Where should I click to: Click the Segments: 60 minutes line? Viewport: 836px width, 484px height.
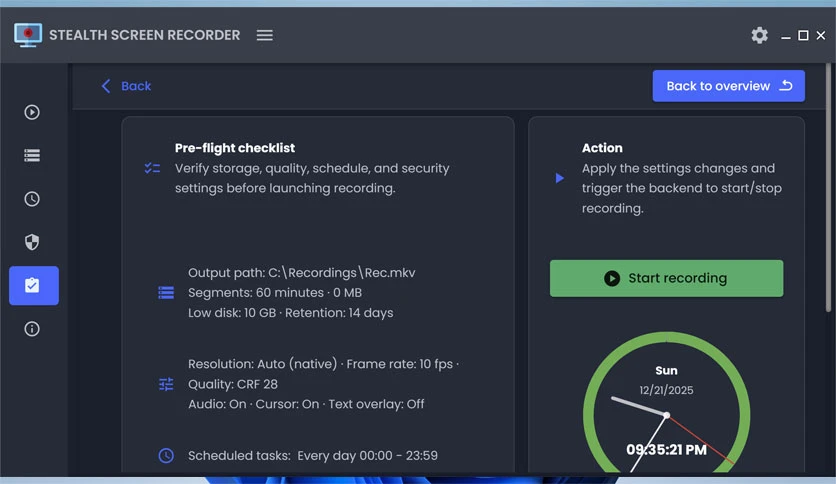click(275, 293)
